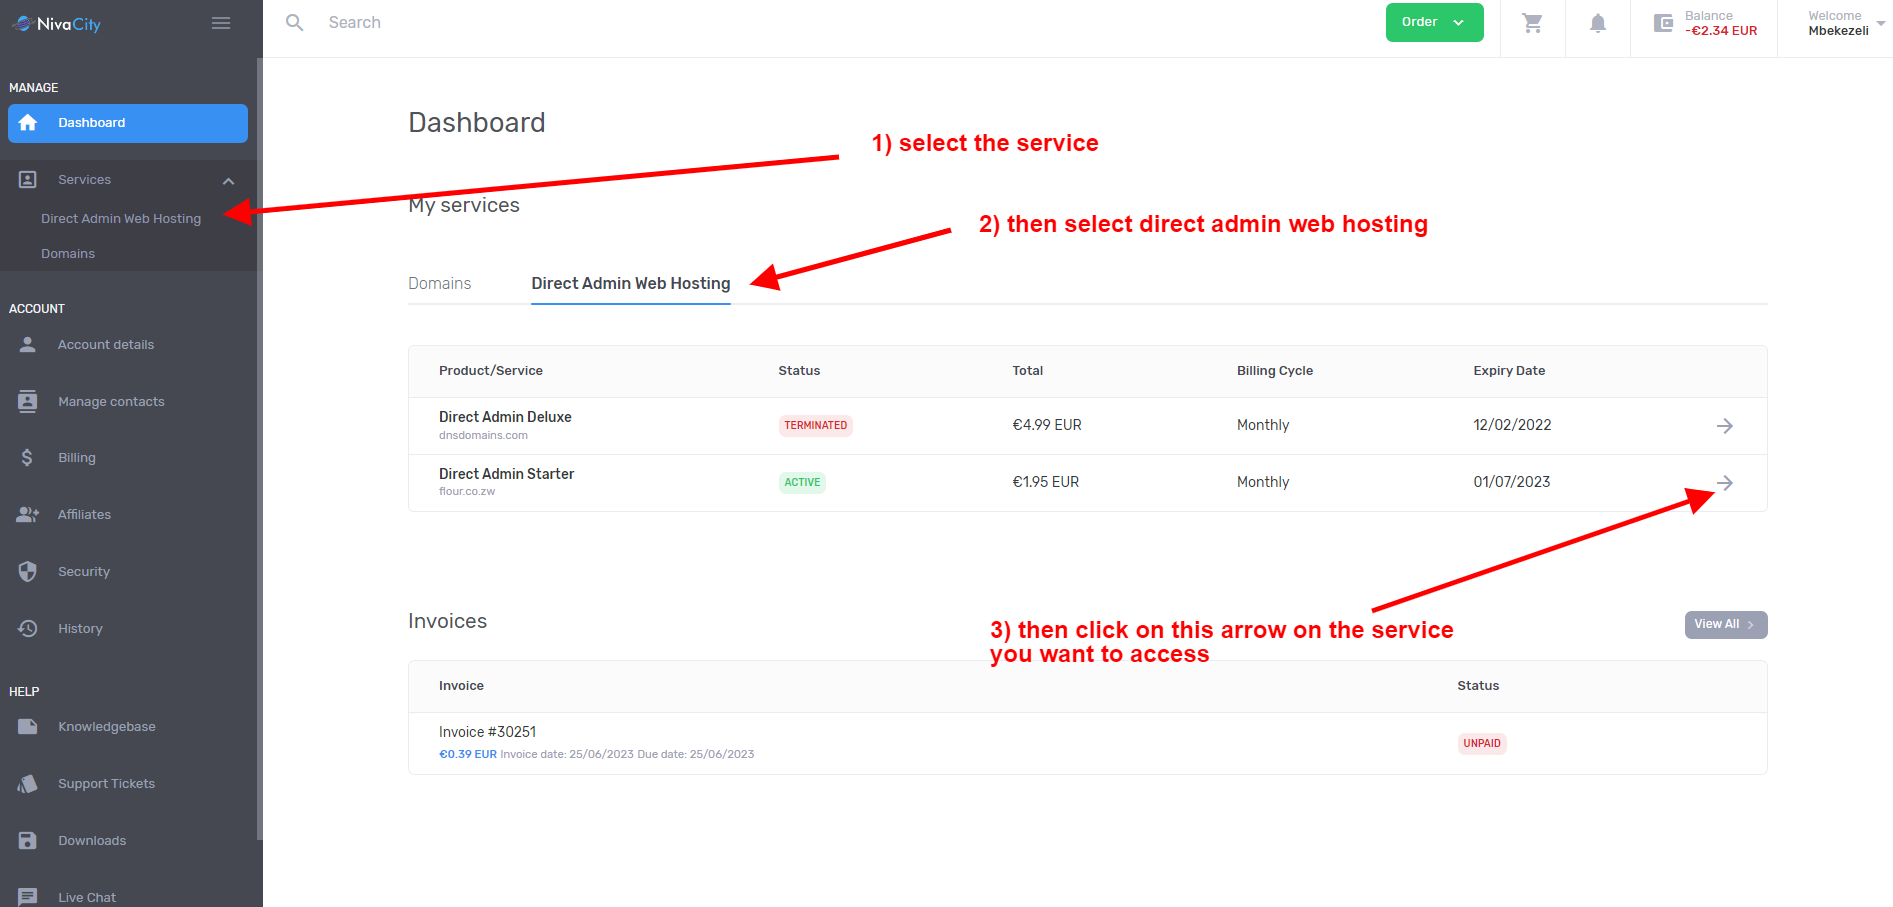Image resolution: width=1893 pixels, height=907 pixels.
Task: Click the €0.39 EUR invoice amount
Action: (x=468, y=755)
